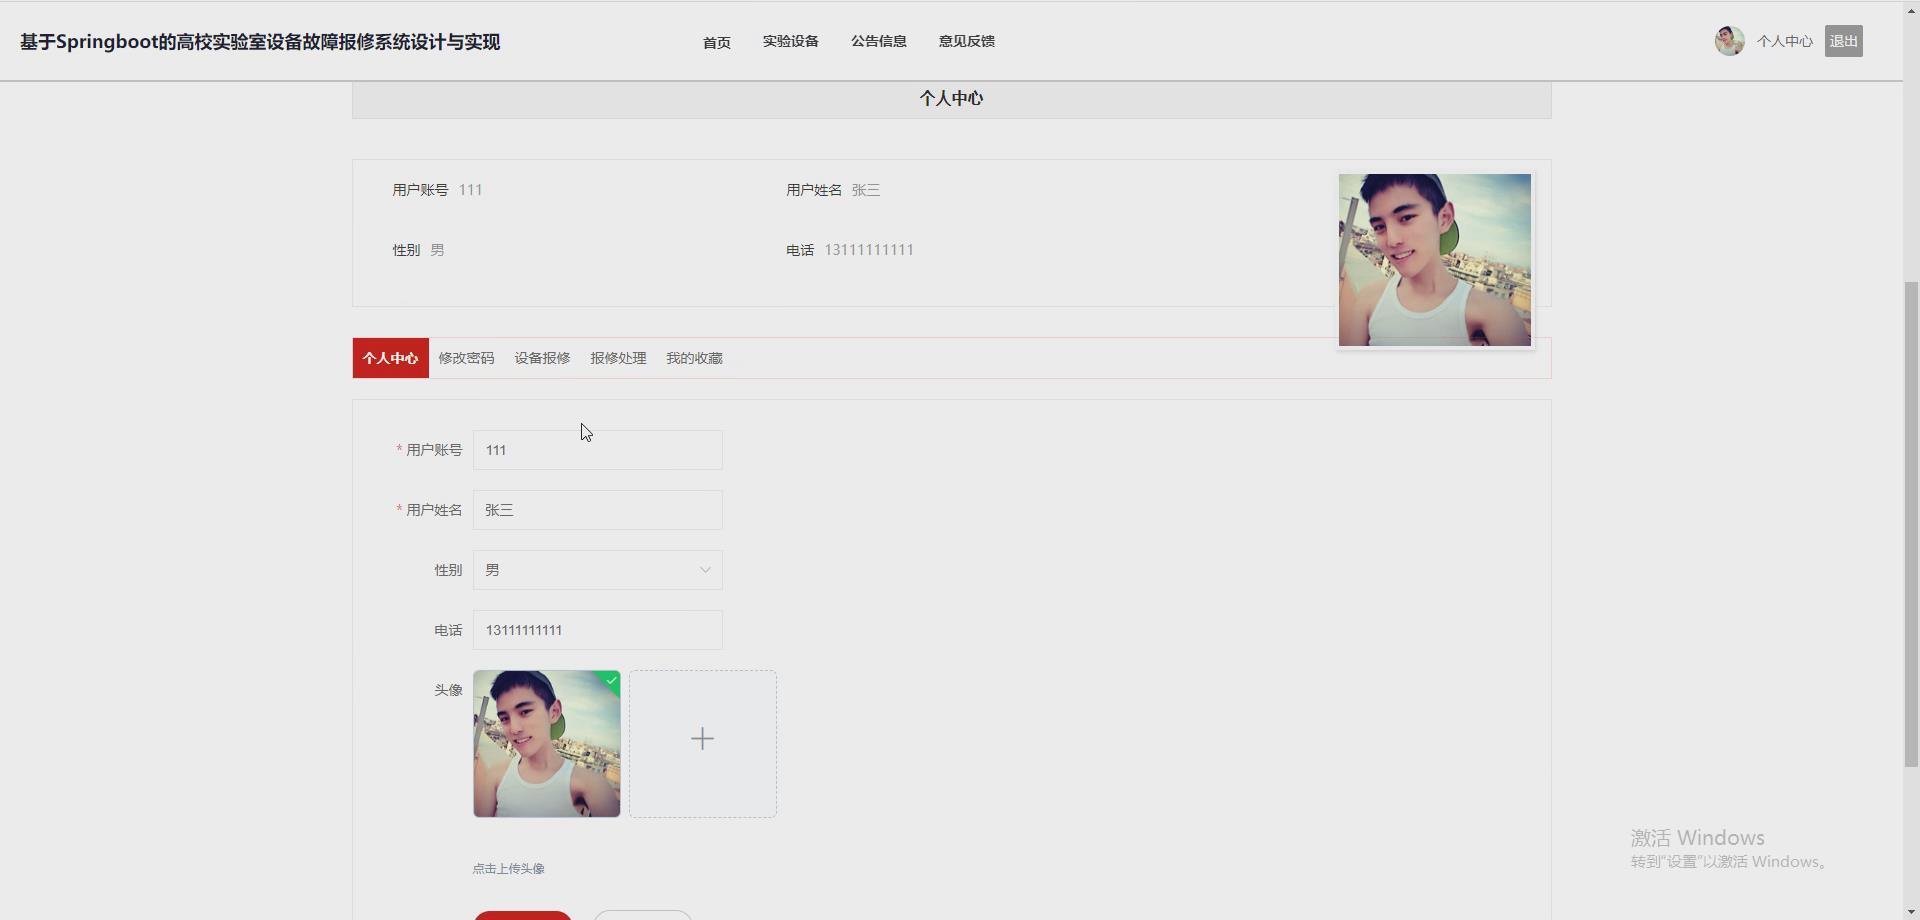
Task: Click the 点击上传头像 upload link
Action: click(x=508, y=868)
